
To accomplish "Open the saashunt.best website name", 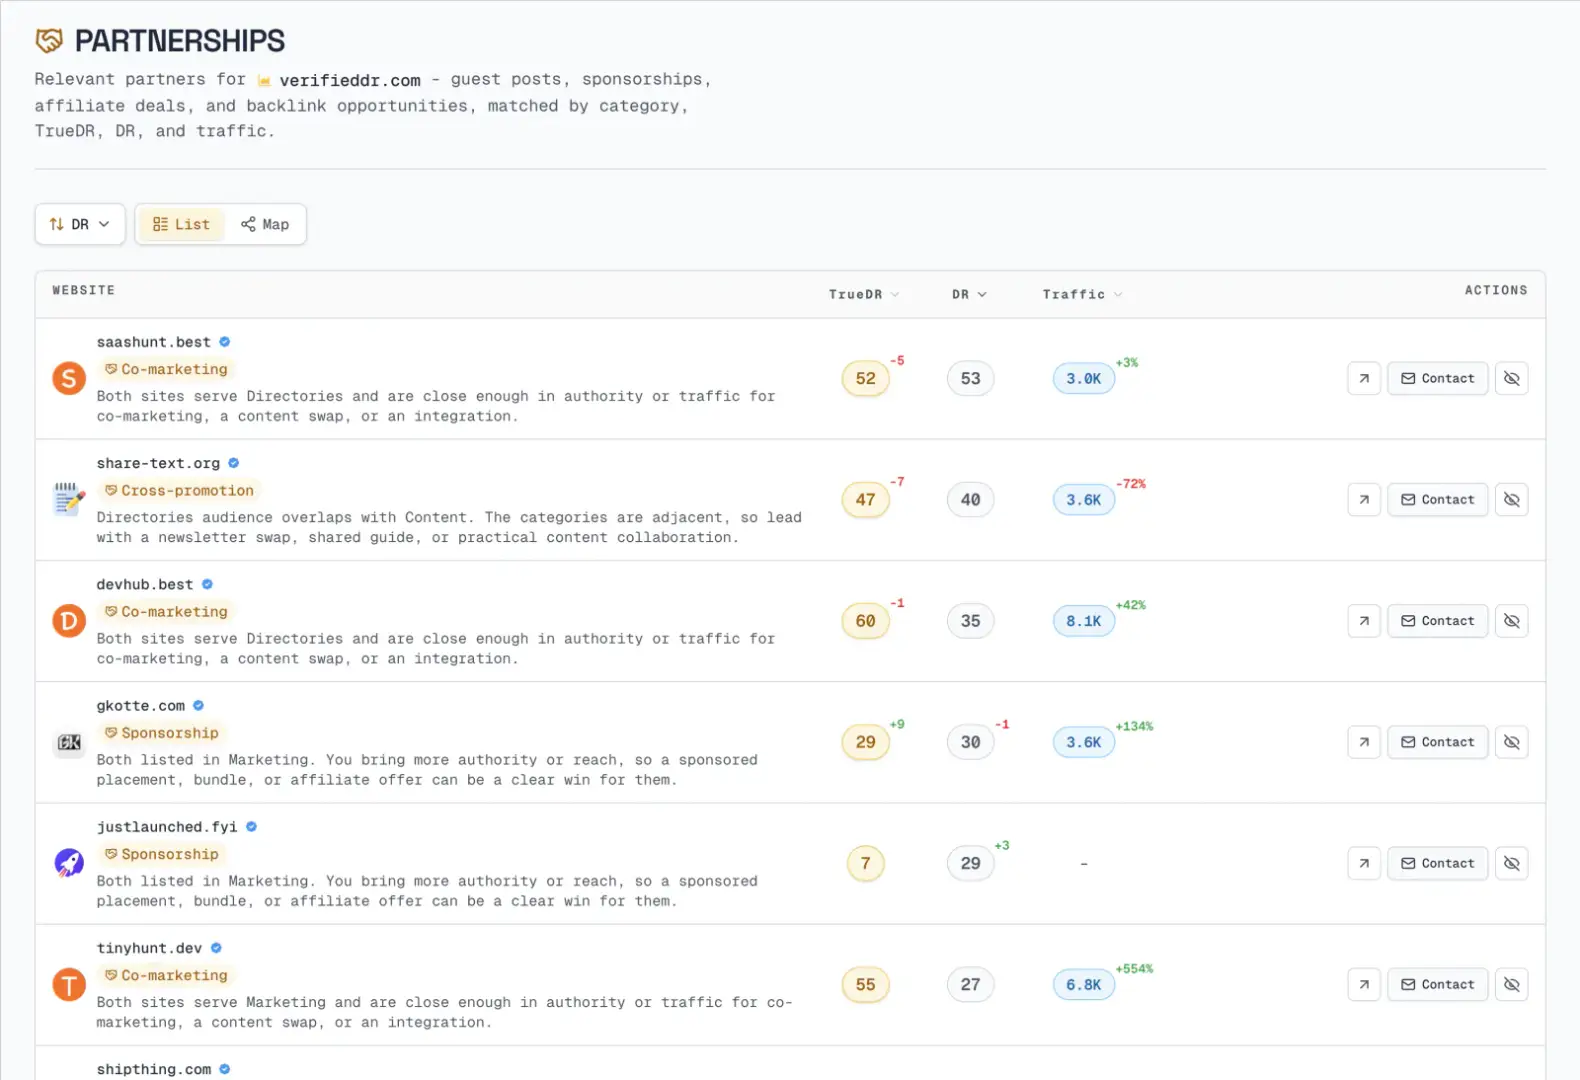I will [154, 342].
